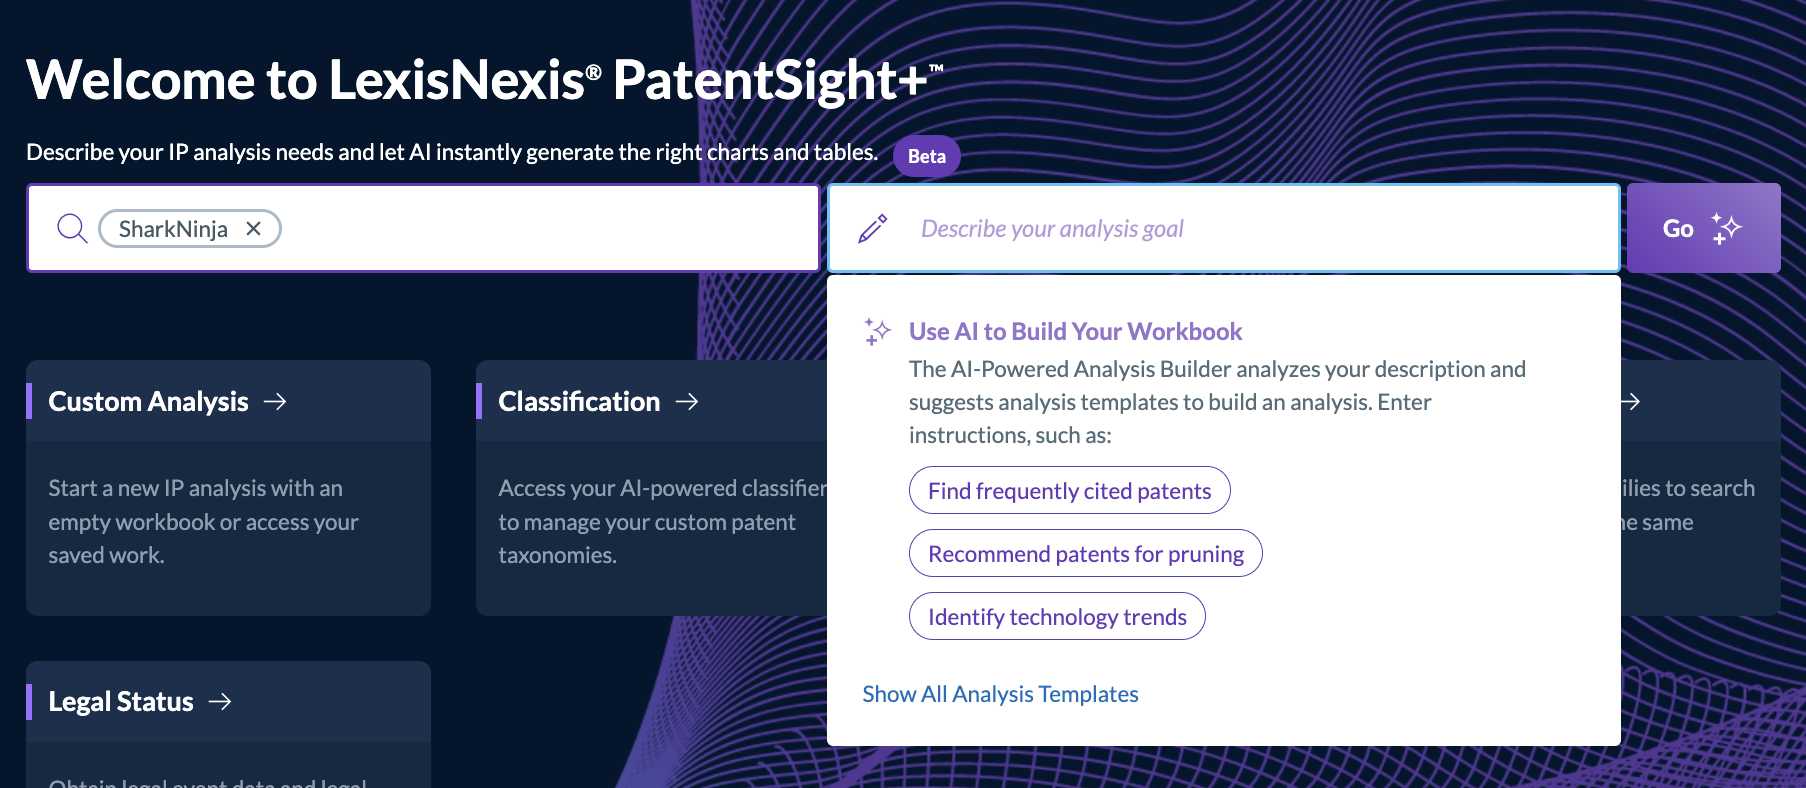Click the arrow next to Custom Analysis
This screenshot has height=788, width=1806.
(275, 401)
